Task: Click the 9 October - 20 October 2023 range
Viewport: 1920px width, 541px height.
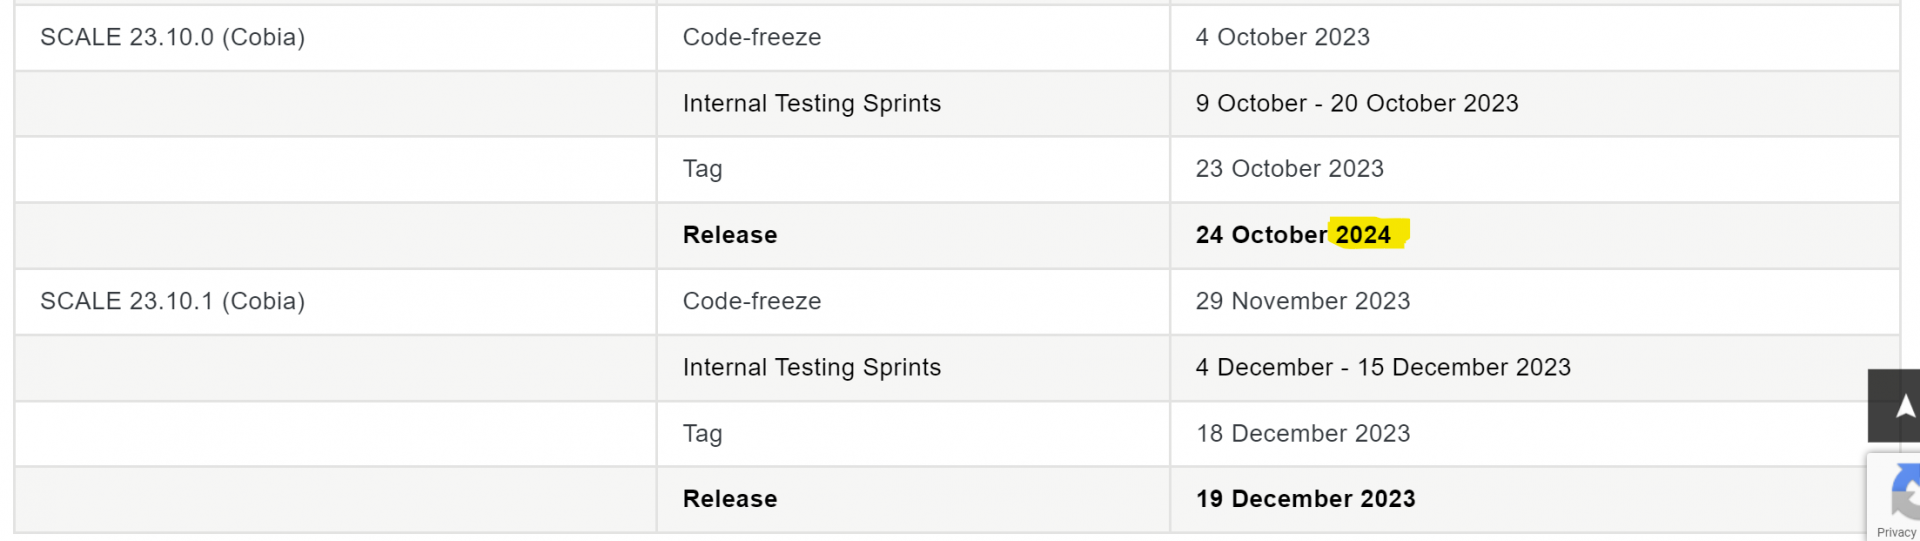Action: (x=1357, y=103)
